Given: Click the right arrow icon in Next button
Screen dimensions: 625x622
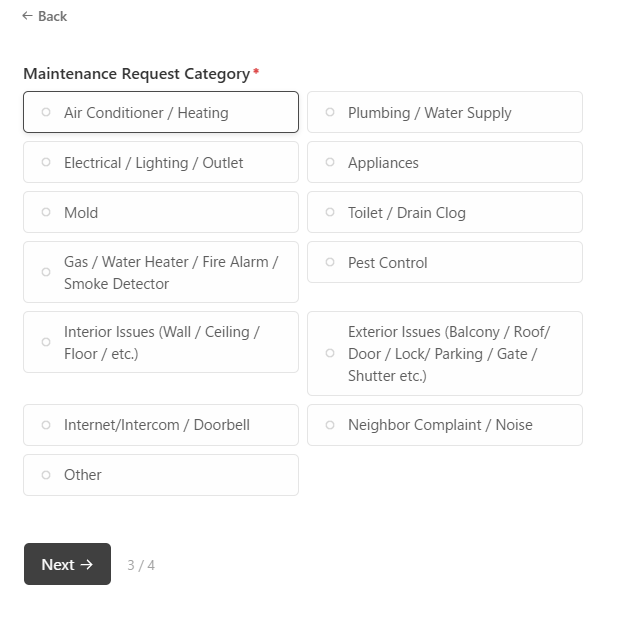Looking at the screenshot, I should tap(87, 564).
